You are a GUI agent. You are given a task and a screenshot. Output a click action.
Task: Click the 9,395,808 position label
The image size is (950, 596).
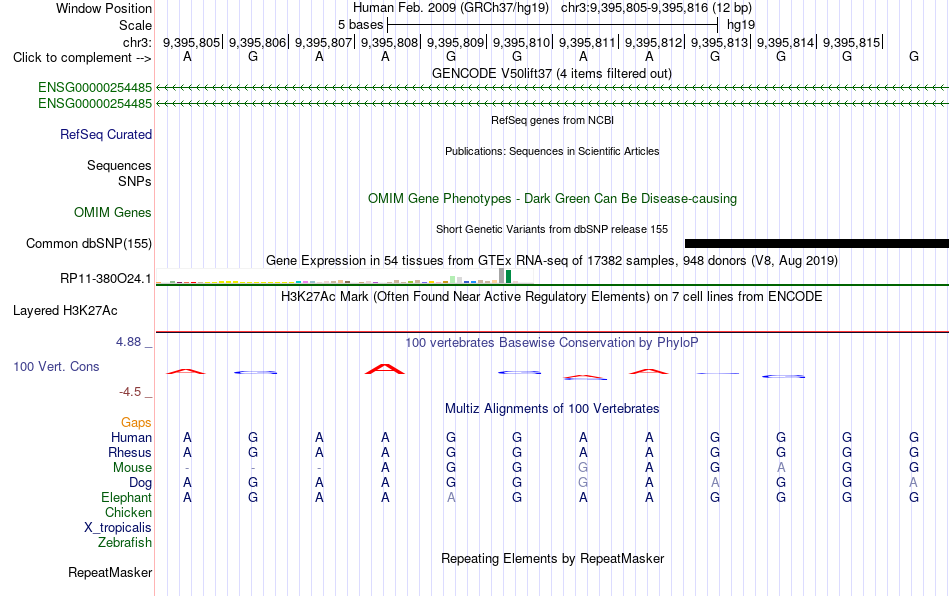390,42
